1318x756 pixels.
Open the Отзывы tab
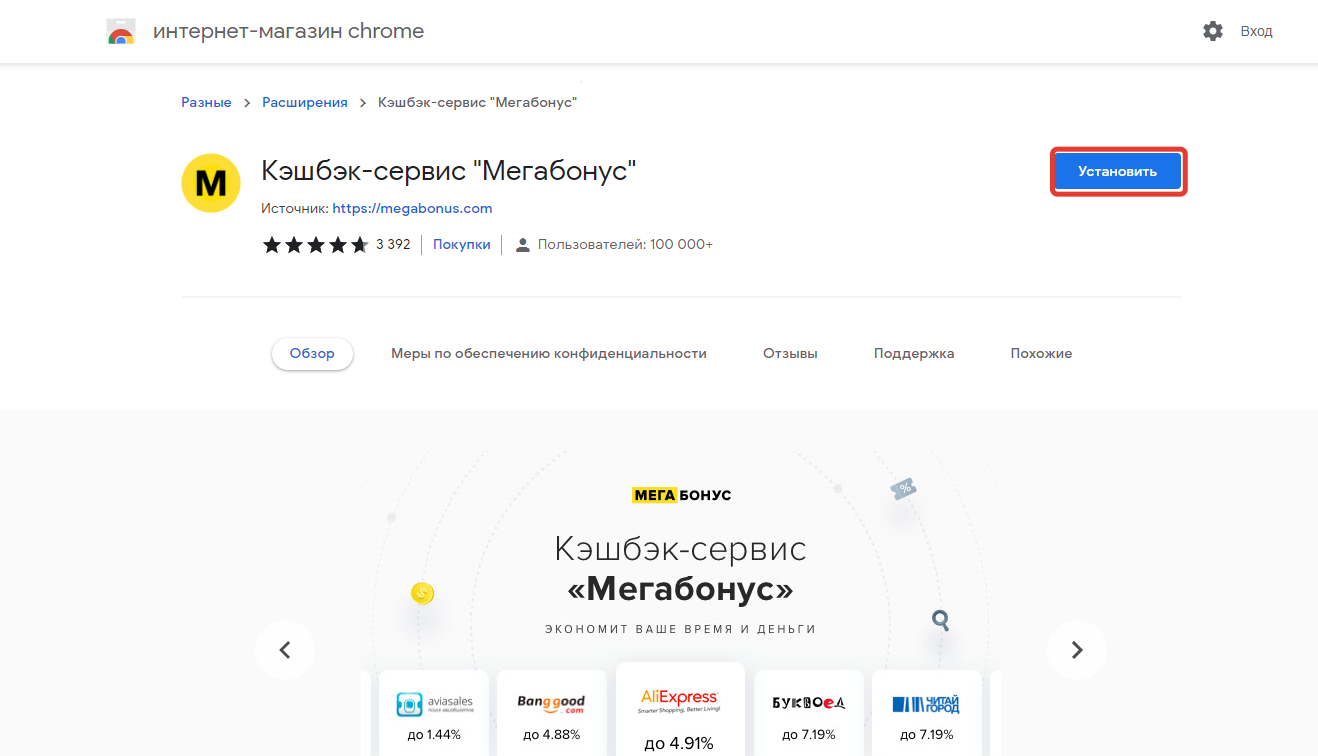pyautogui.click(x=790, y=353)
